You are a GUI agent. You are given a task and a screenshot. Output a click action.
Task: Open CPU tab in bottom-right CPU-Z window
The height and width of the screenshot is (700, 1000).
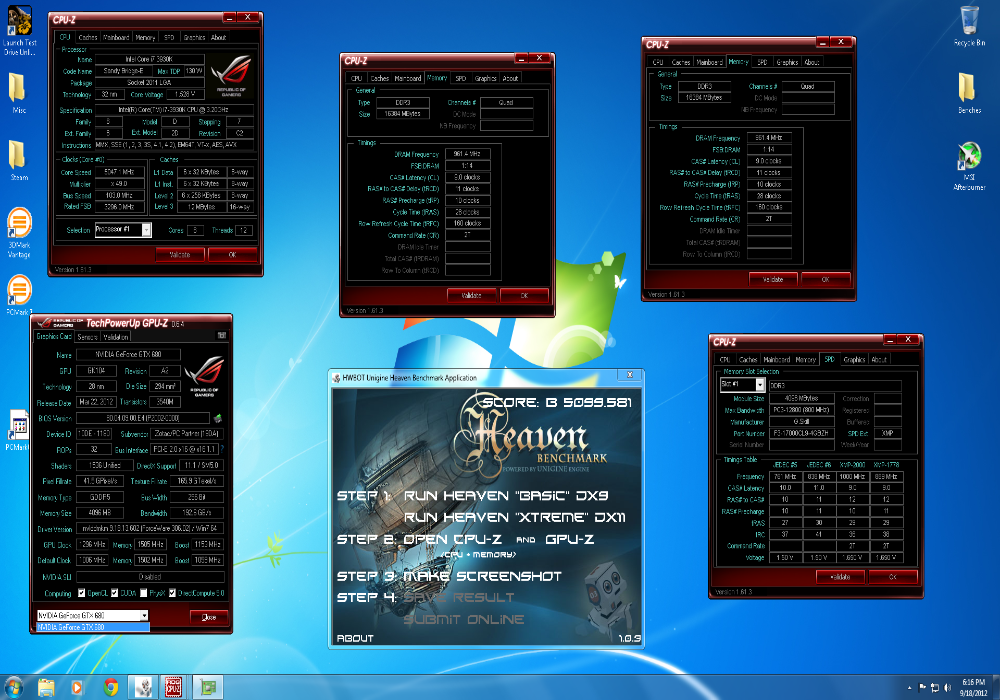pos(724,360)
